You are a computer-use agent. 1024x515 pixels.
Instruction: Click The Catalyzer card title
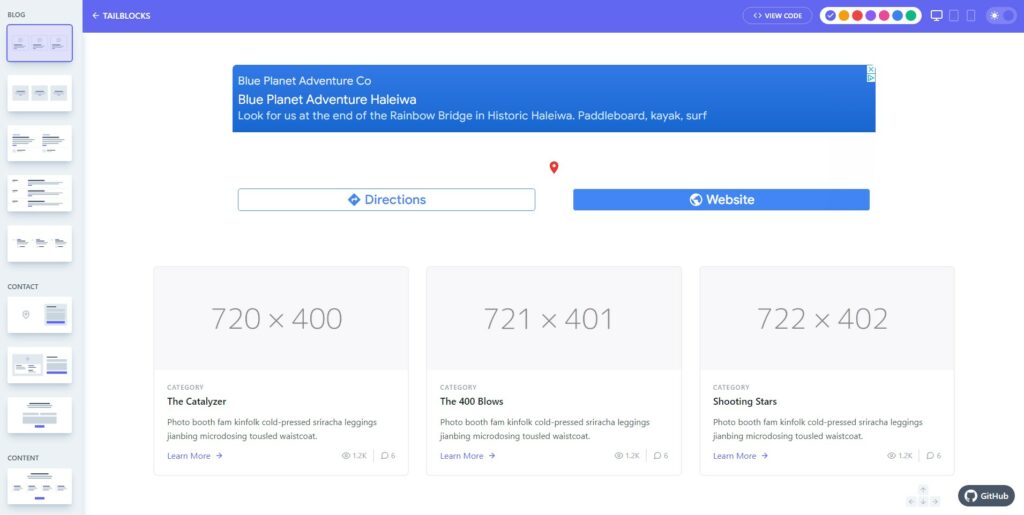coord(197,401)
